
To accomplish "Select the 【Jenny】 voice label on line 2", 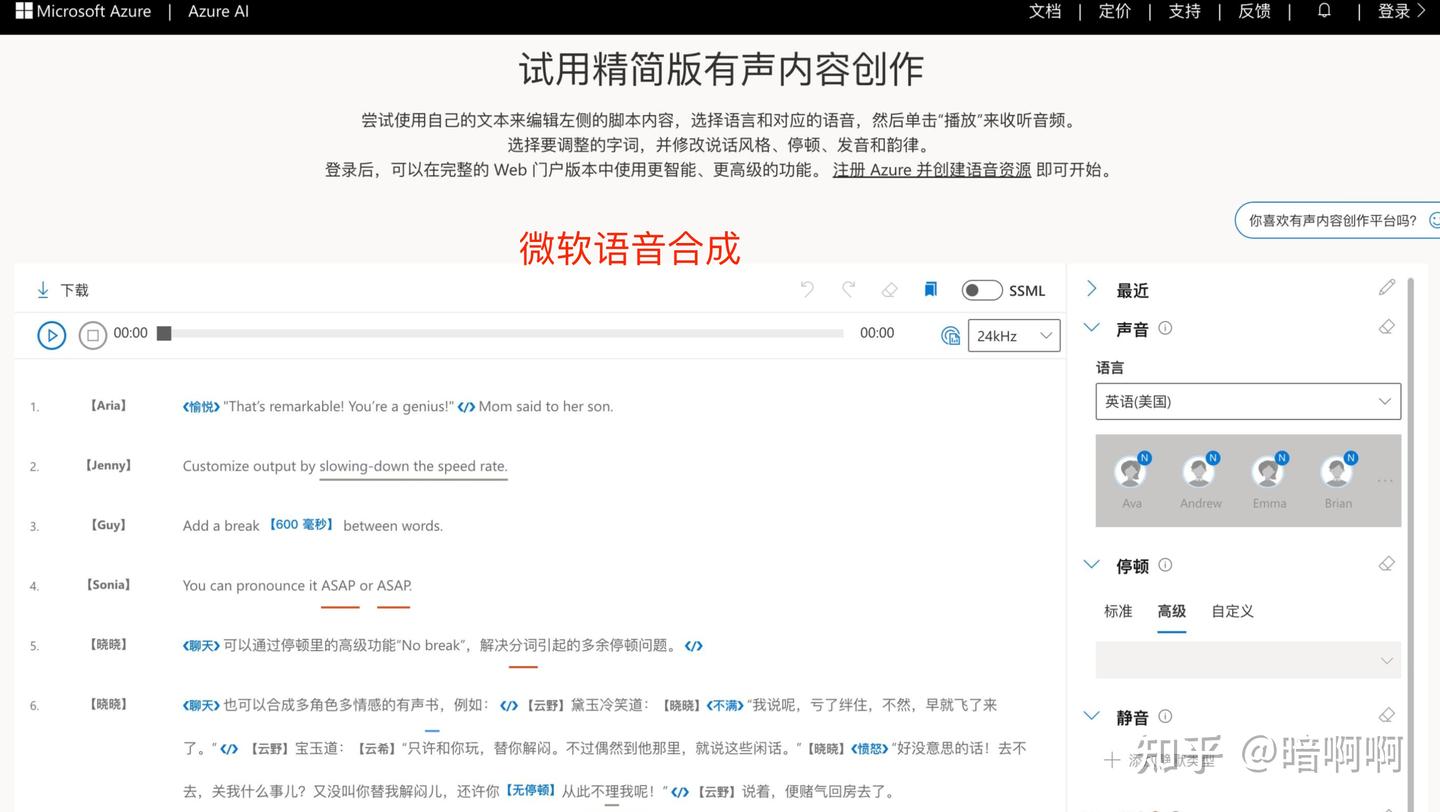I will pyautogui.click(x=108, y=465).
